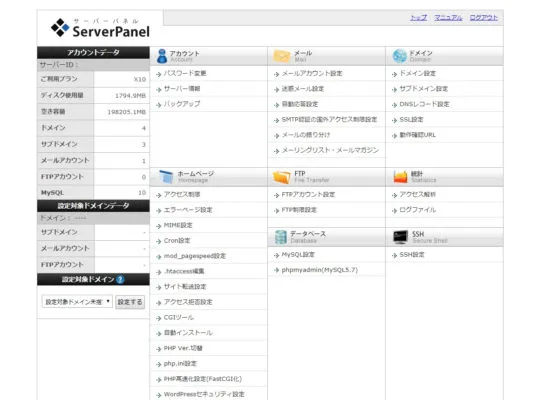Open Cron設定
The width and height of the screenshot is (538, 400).
(x=177, y=240)
